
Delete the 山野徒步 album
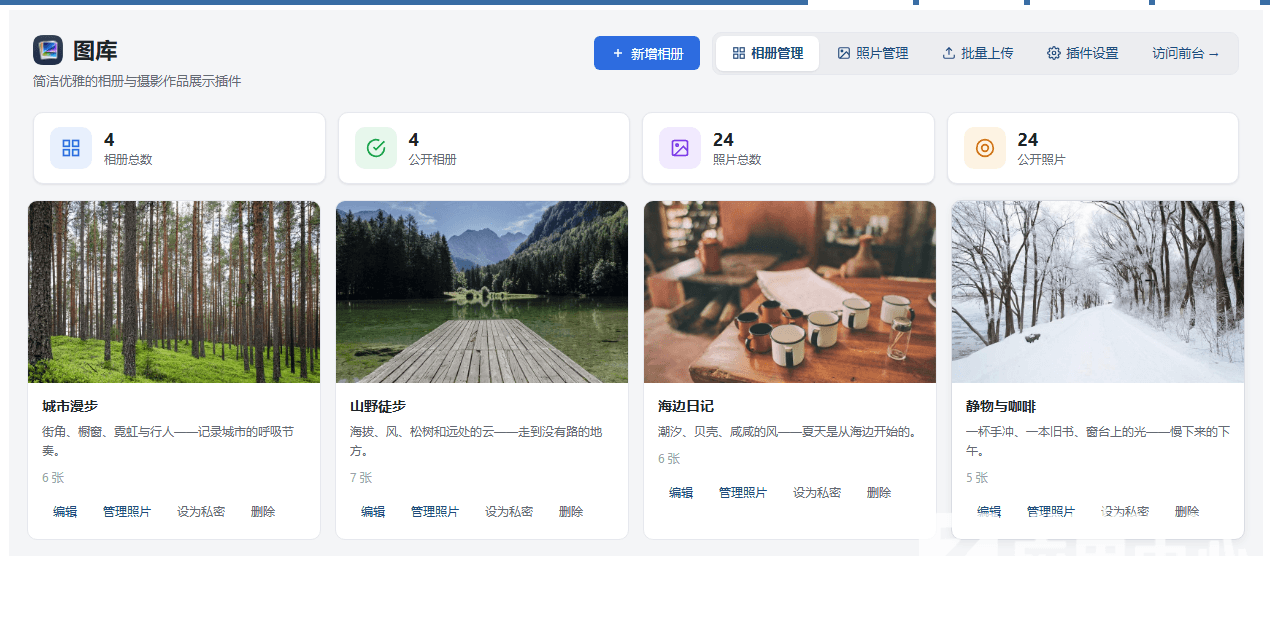coord(571,511)
